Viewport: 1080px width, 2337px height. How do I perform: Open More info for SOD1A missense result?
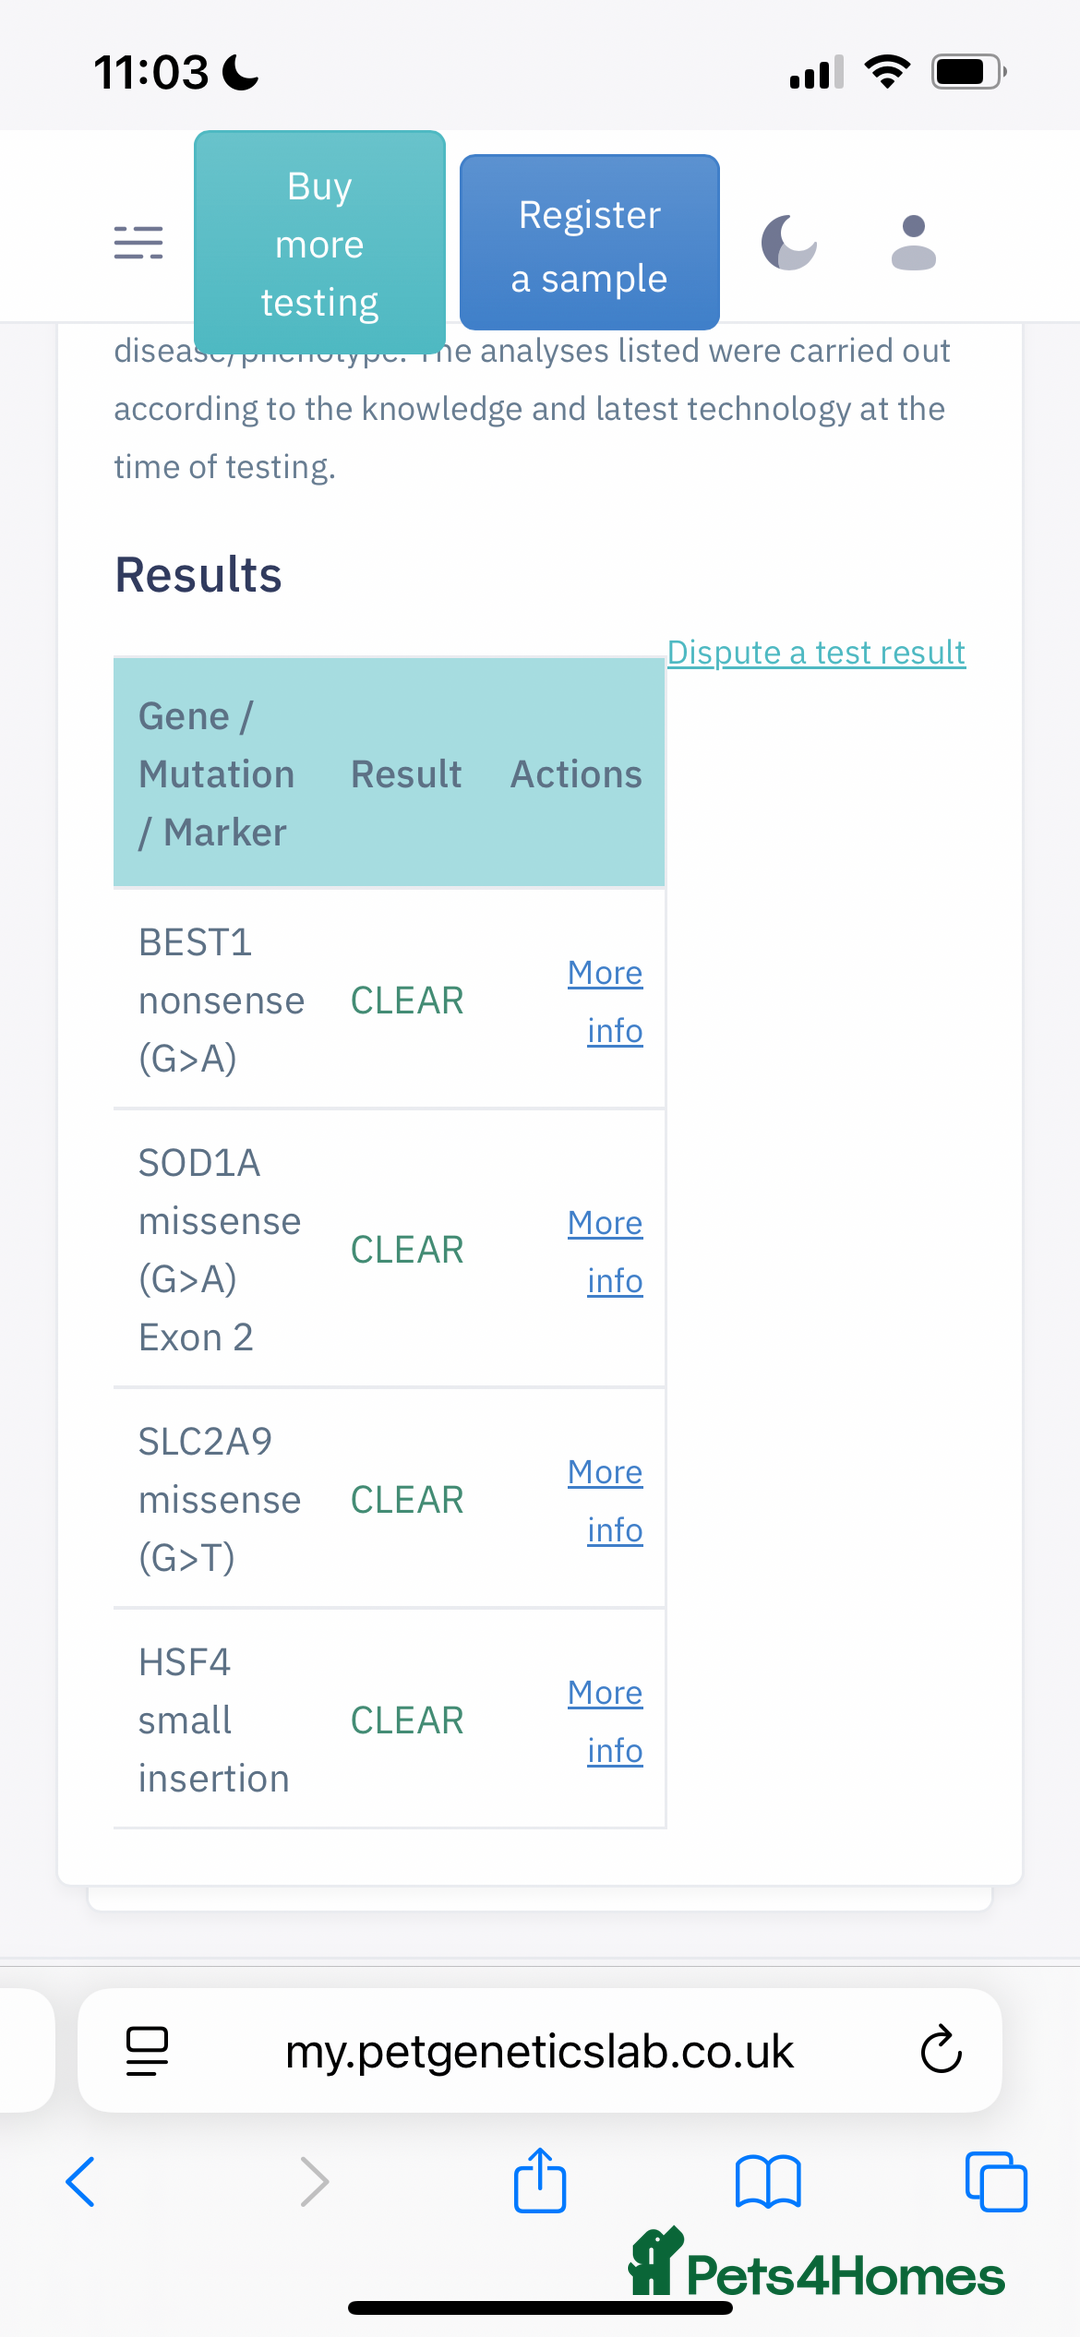[x=606, y=1251]
